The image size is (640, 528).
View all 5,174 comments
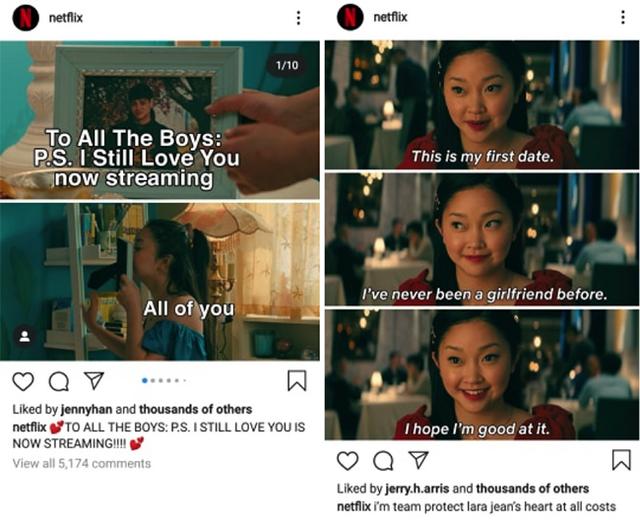[x=82, y=464]
